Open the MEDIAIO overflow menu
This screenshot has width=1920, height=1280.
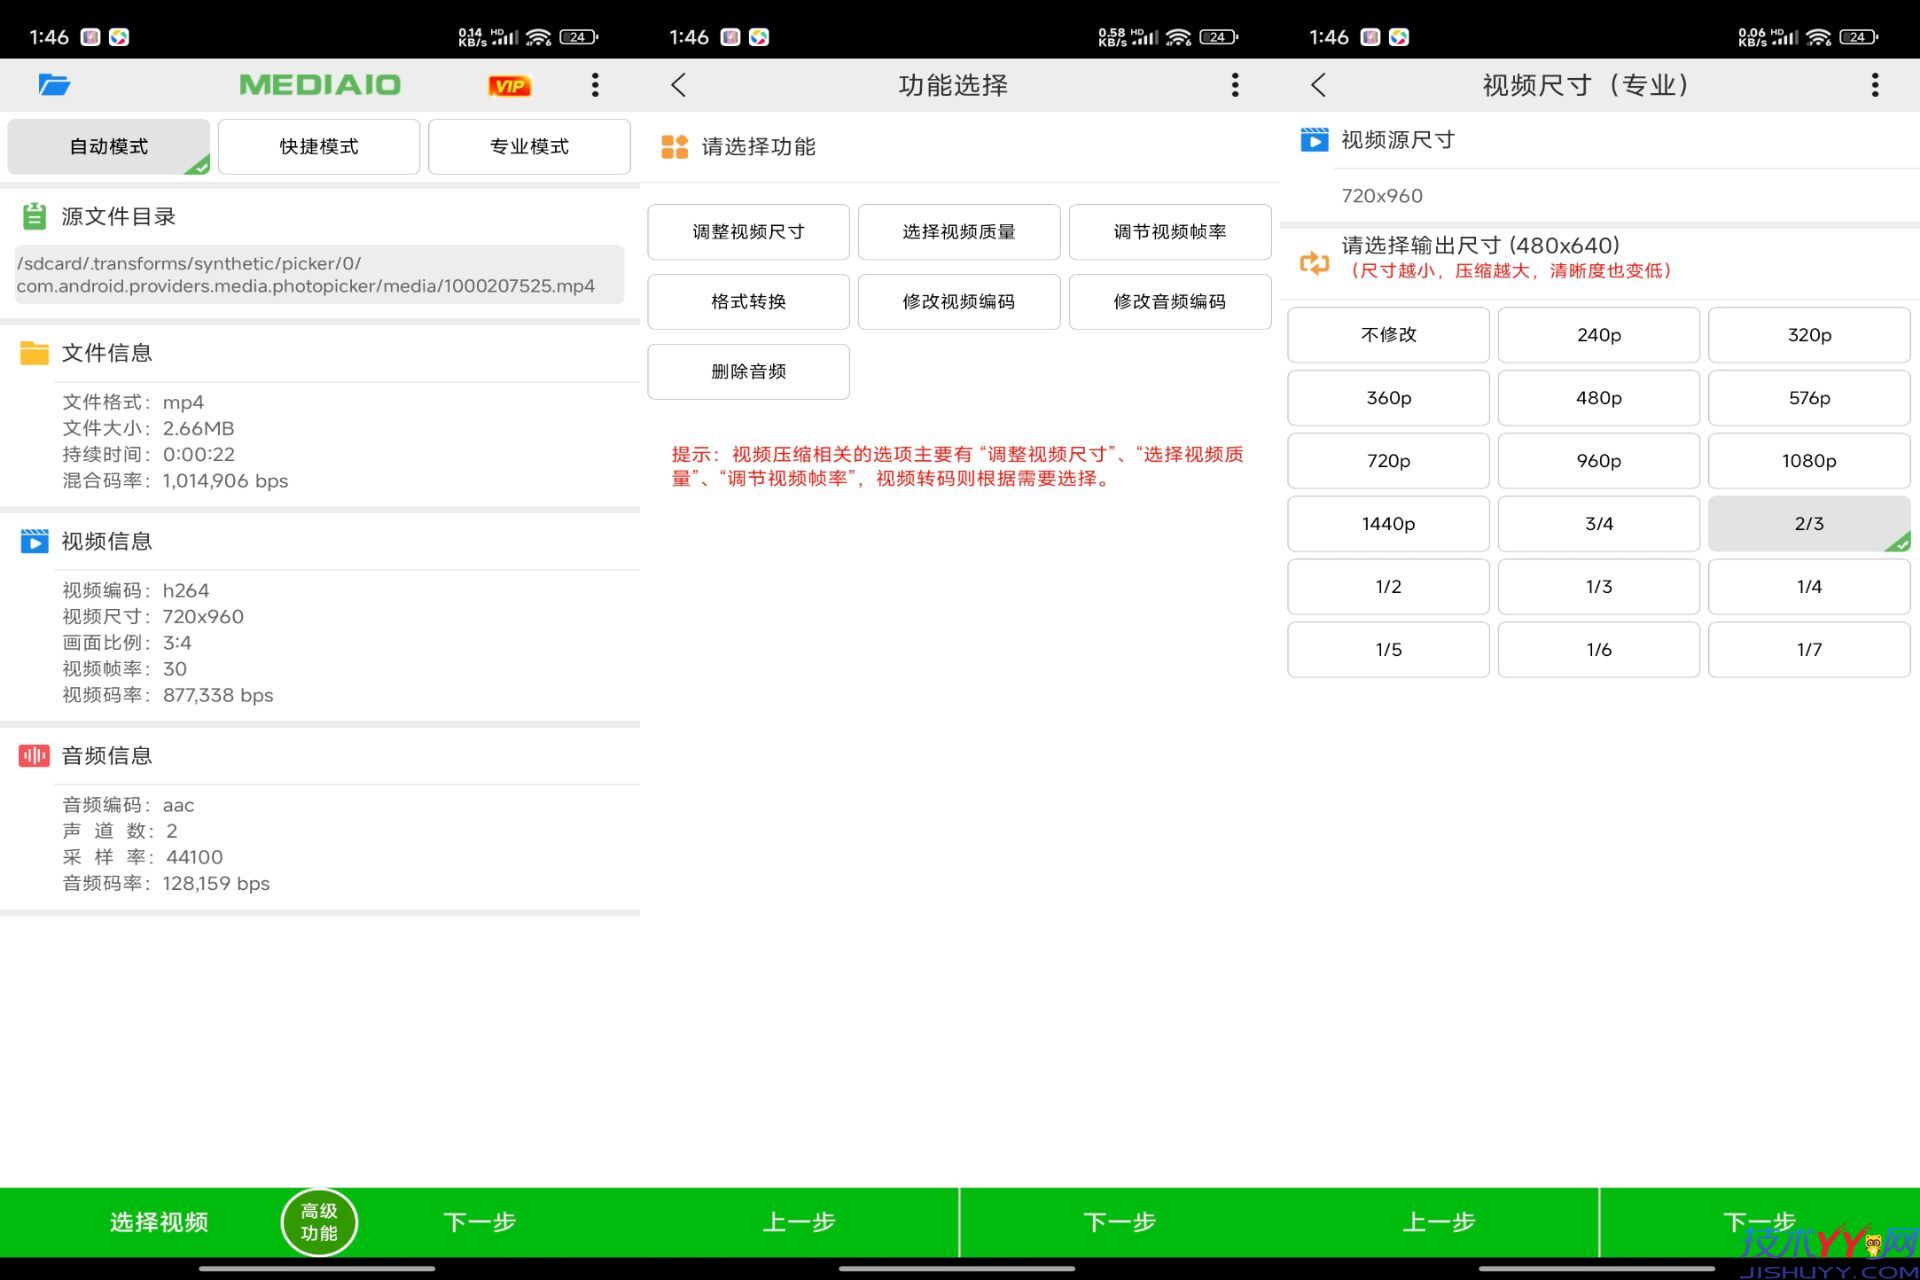(x=595, y=85)
